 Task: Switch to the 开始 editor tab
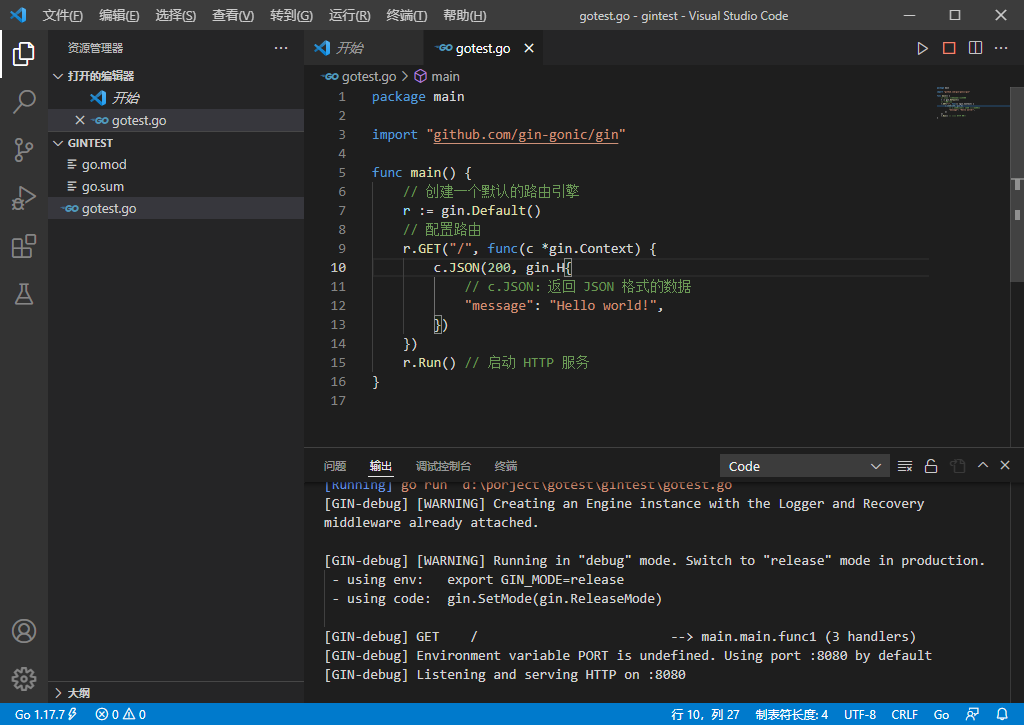(x=364, y=48)
